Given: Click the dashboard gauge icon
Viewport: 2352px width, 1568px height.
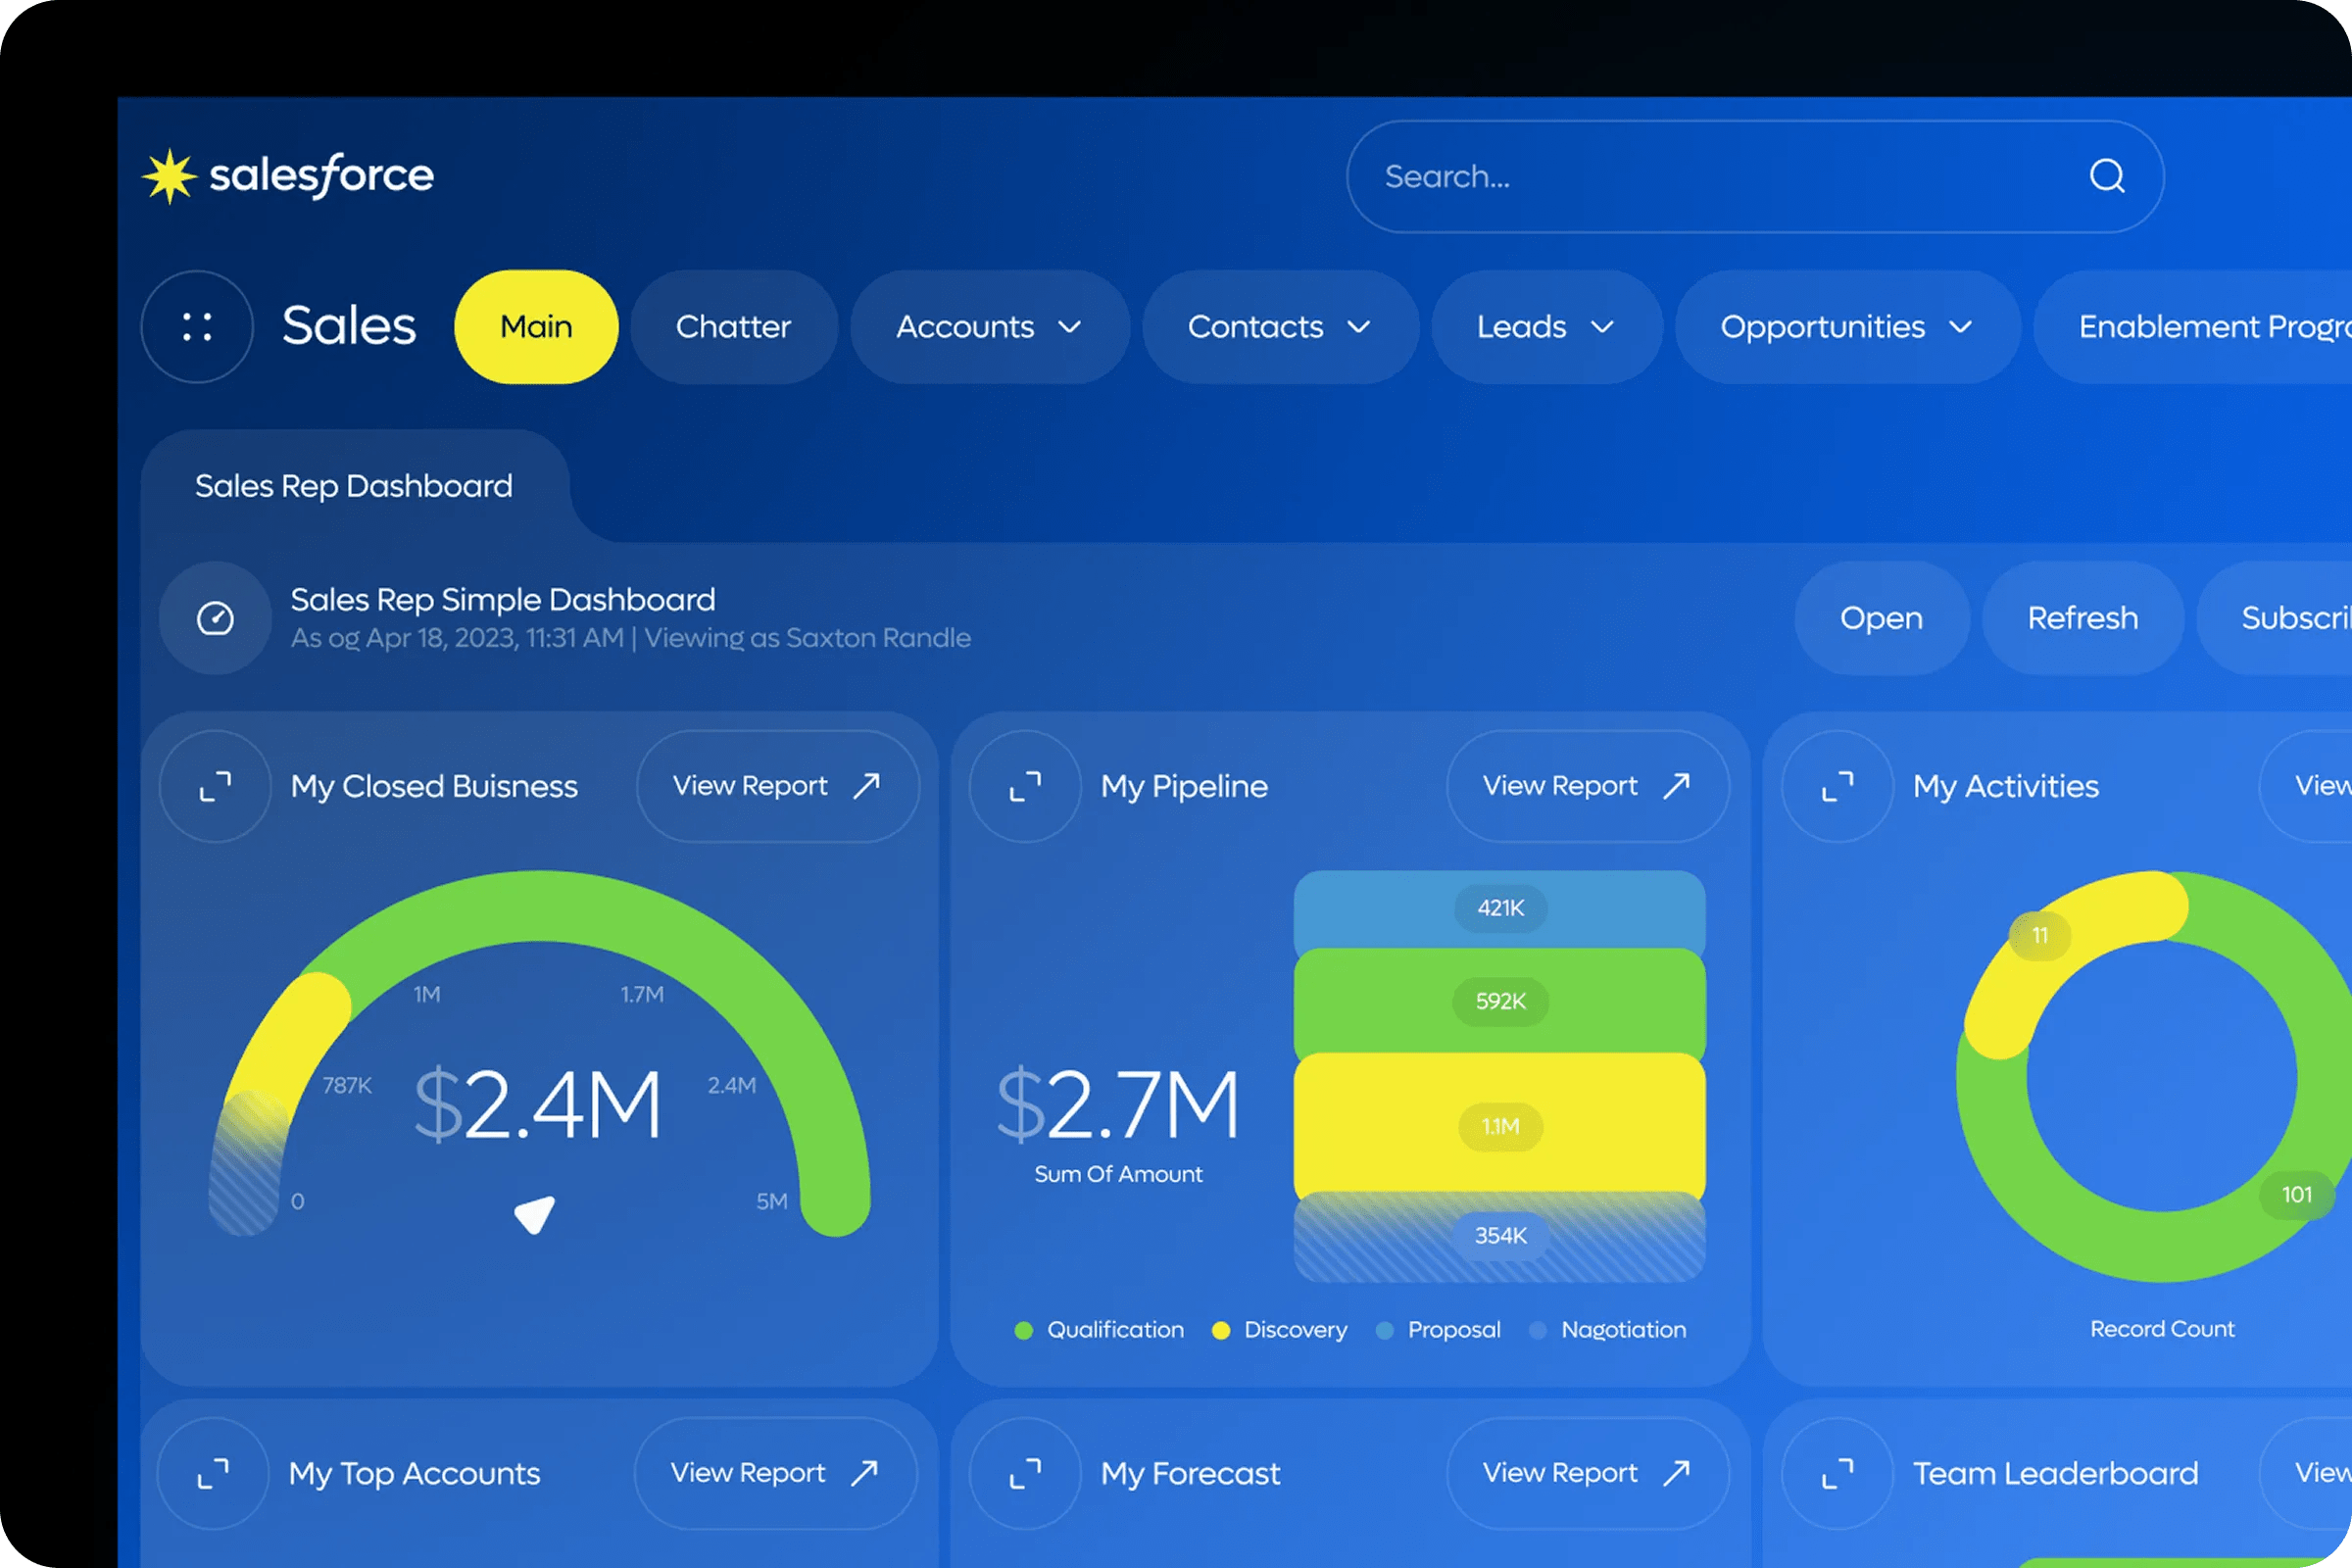Looking at the screenshot, I should tap(215, 618).
